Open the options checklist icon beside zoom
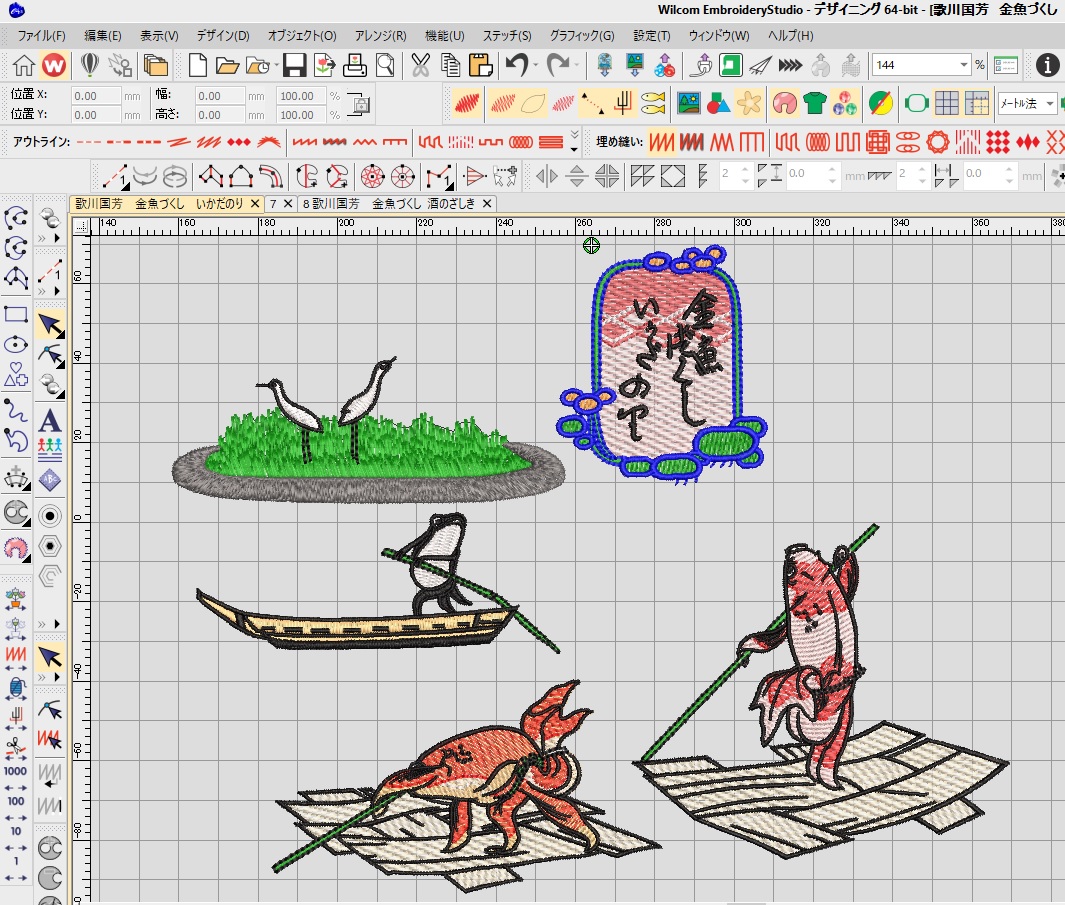The height and width of the screenshot is (905, 1065). [x=1005, y=65]
